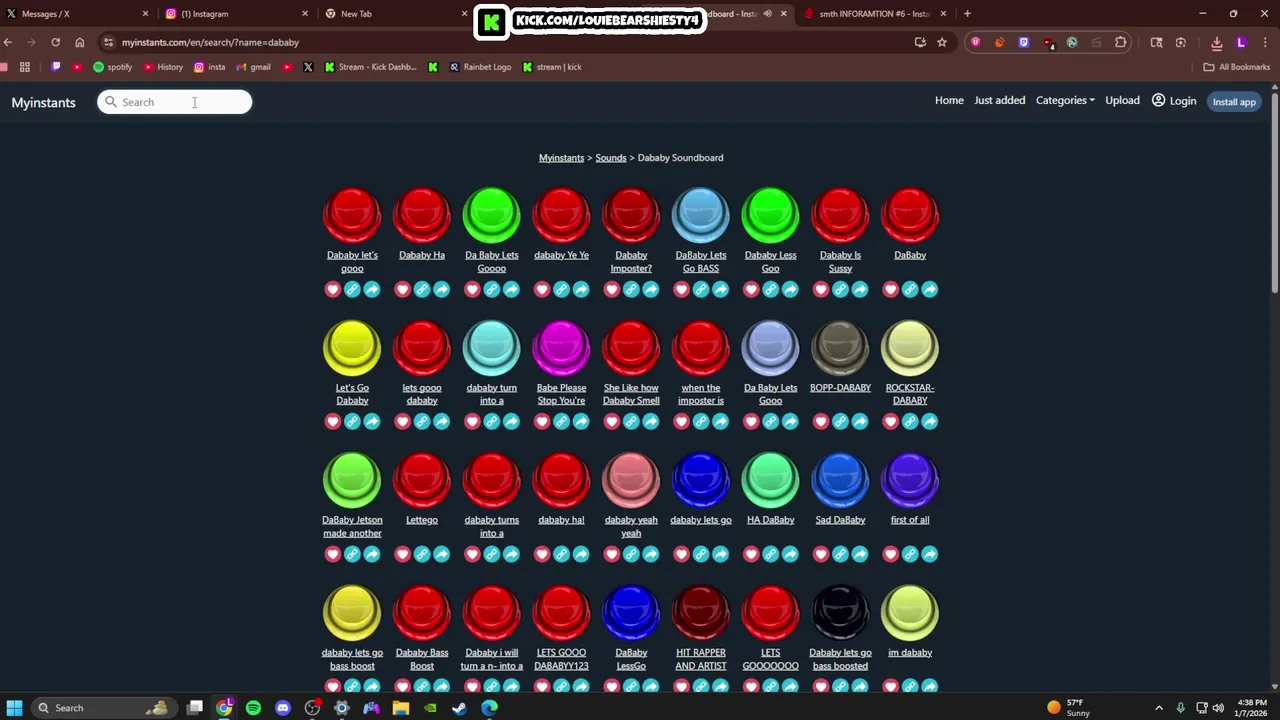Open browser downloads icon
Image resolution: width=1280 pixels, height=720 pixels.
click(1217, 42)
